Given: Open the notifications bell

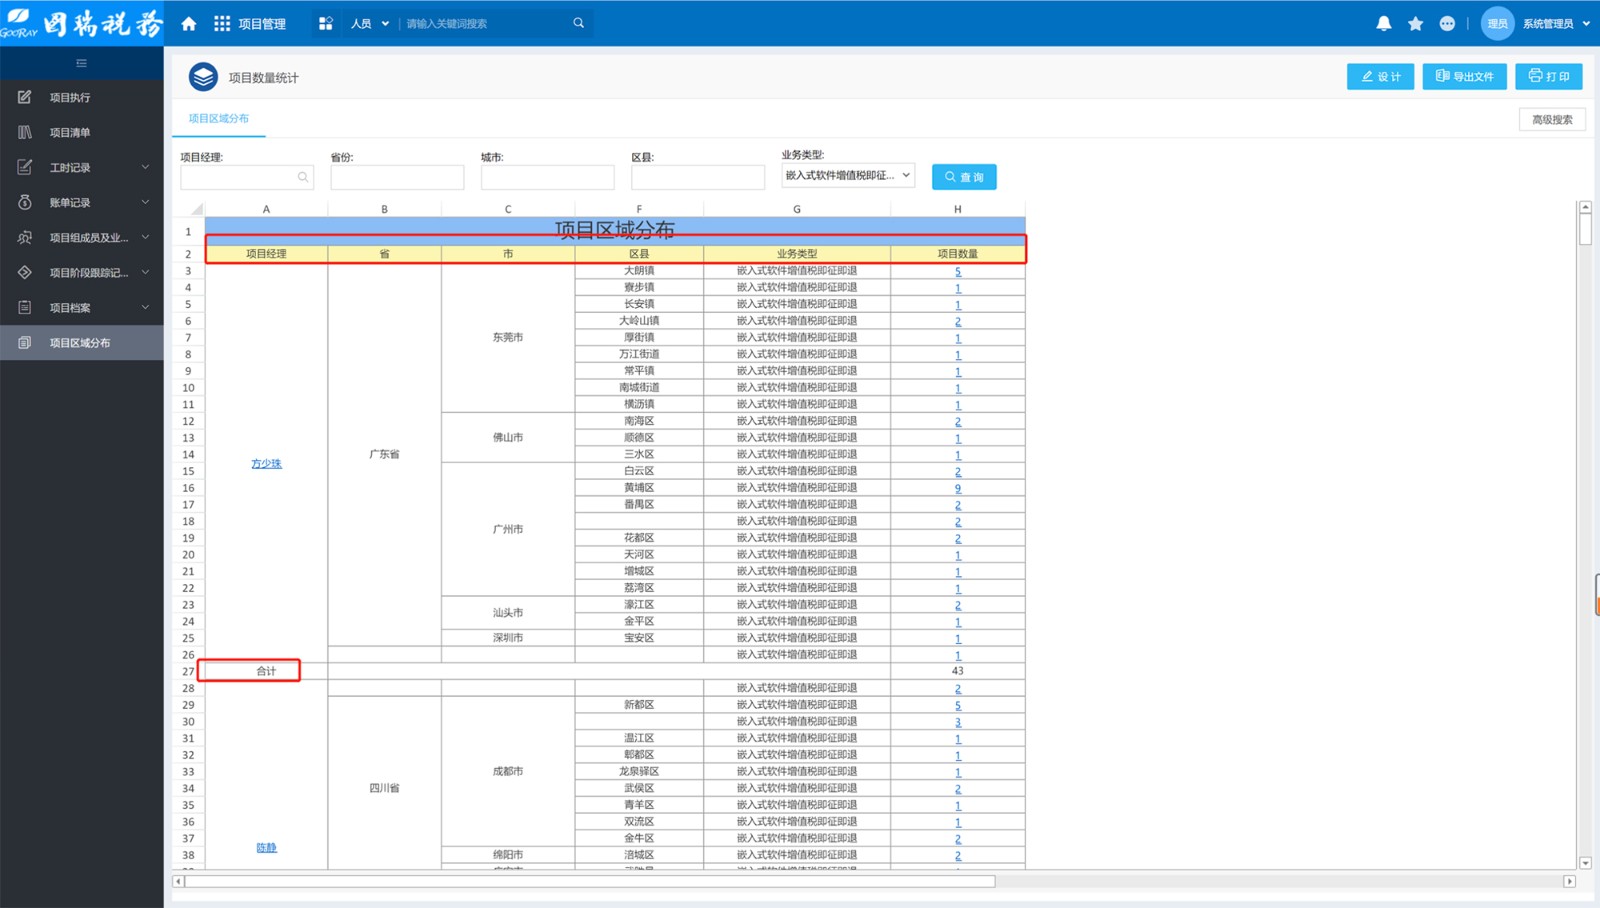Looking at the screenshot, I should click(x=1384, y=23).
